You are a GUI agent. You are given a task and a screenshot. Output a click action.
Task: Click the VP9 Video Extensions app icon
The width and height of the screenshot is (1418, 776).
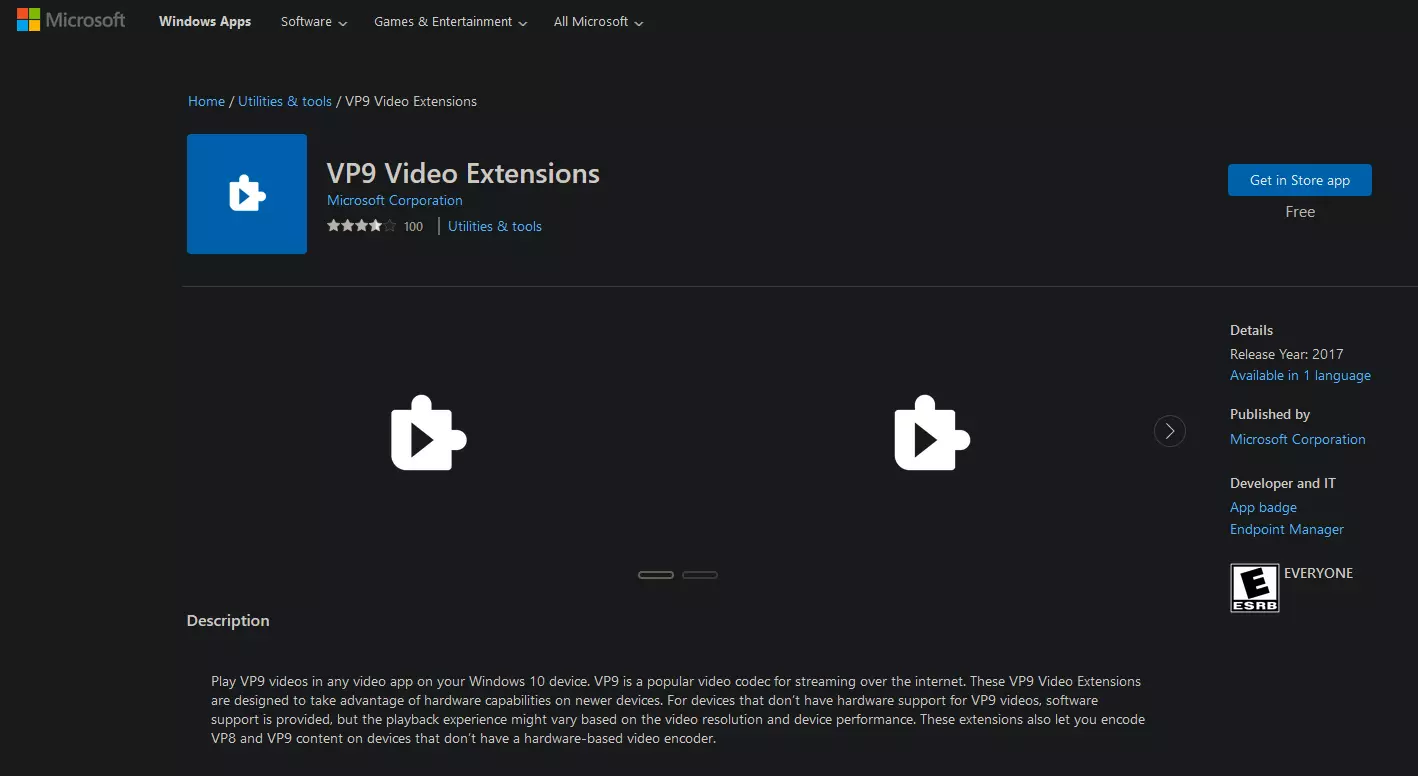coord(247,194)
